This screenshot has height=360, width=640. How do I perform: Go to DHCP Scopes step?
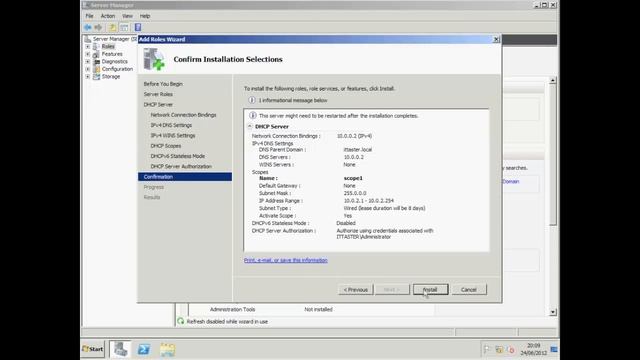166,146
